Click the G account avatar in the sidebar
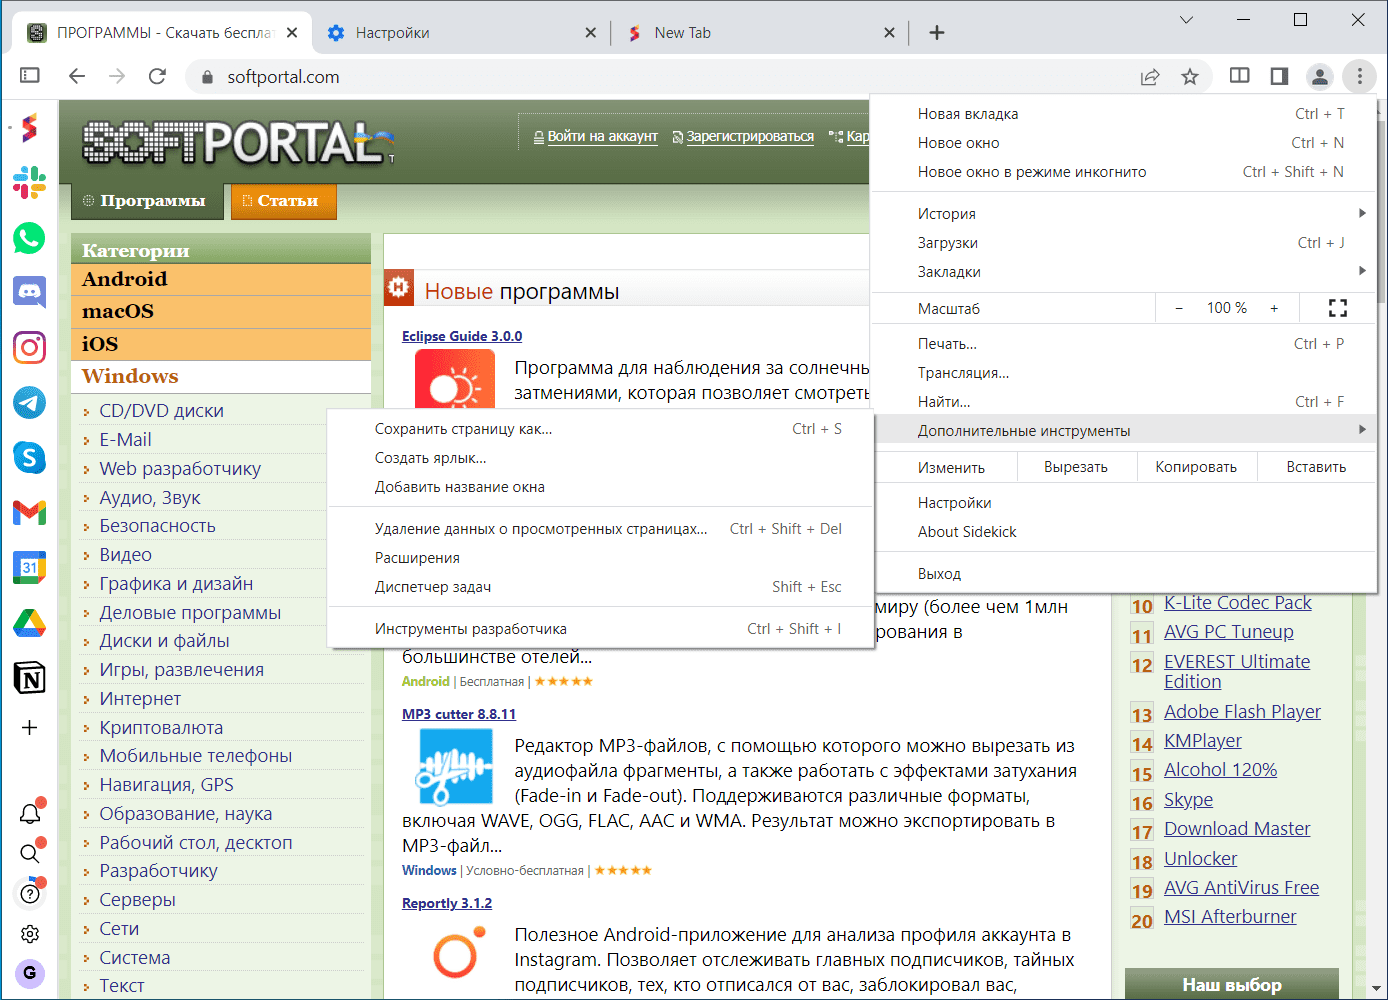 pos(30,973)
